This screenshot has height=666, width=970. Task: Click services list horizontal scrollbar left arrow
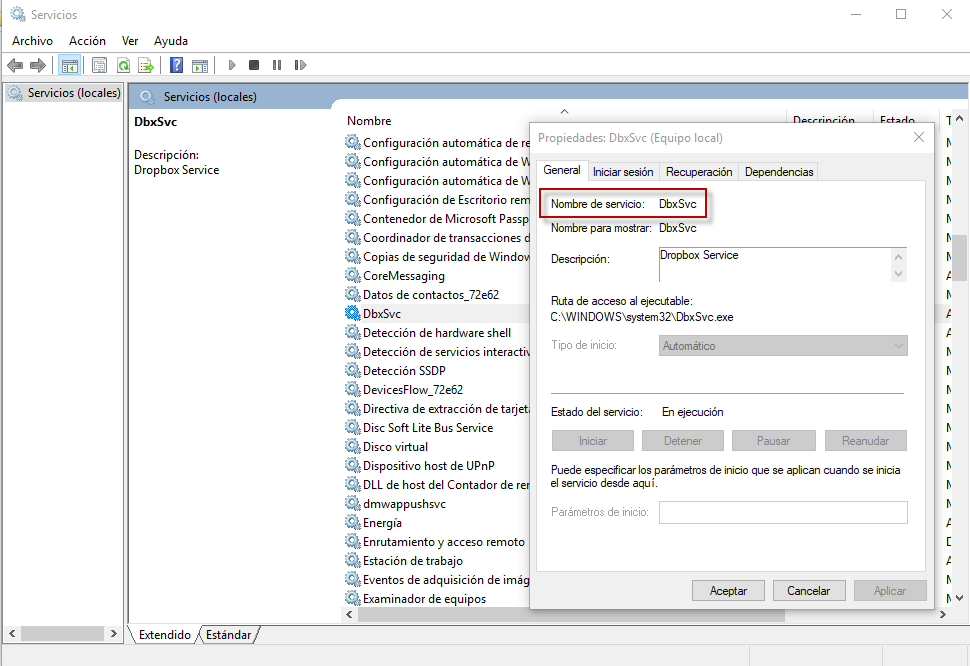(x=350, y=615)
